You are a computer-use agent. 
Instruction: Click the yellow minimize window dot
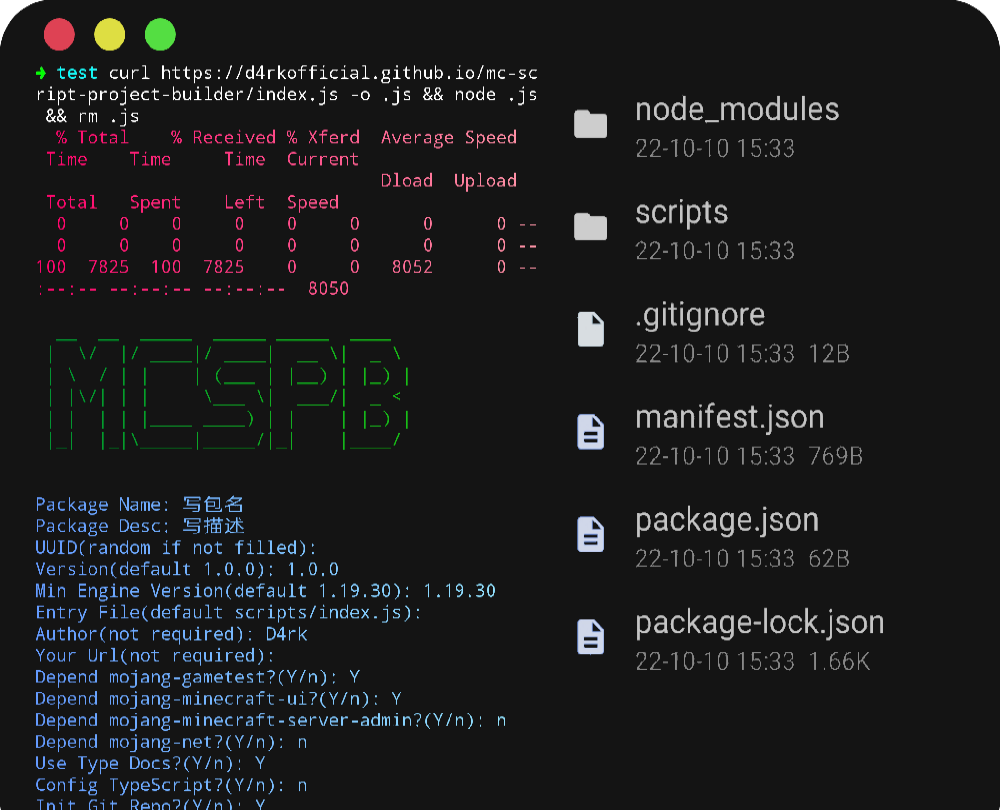click(x=110, y=34)
